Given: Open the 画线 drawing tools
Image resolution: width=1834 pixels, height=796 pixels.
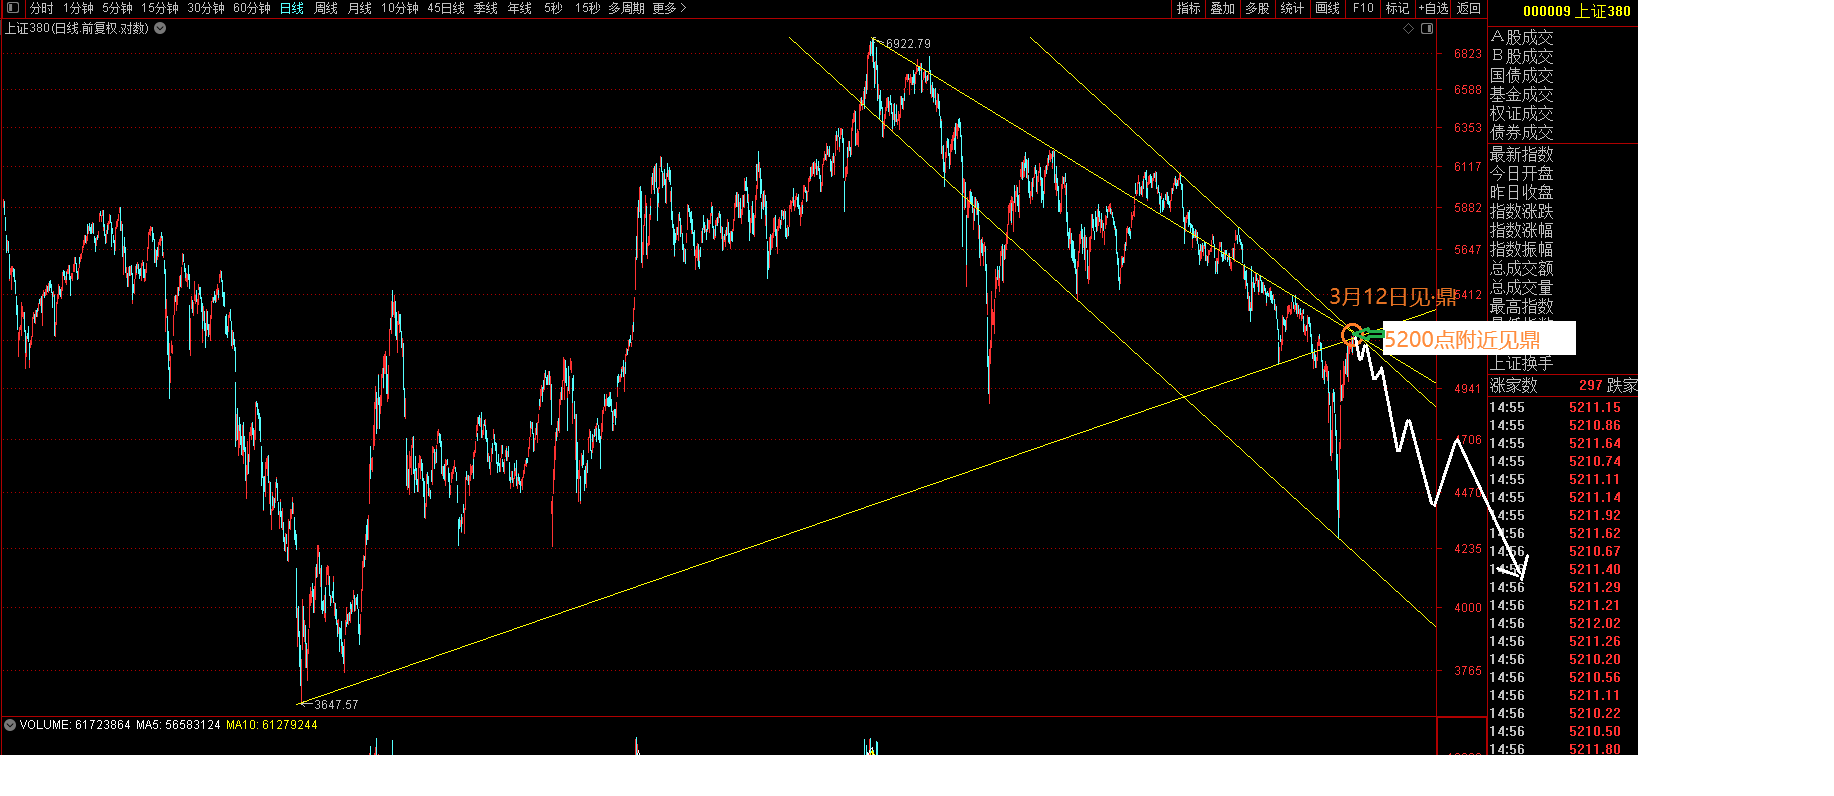Looking at the screenshot, I should (x=1327, y=8).
